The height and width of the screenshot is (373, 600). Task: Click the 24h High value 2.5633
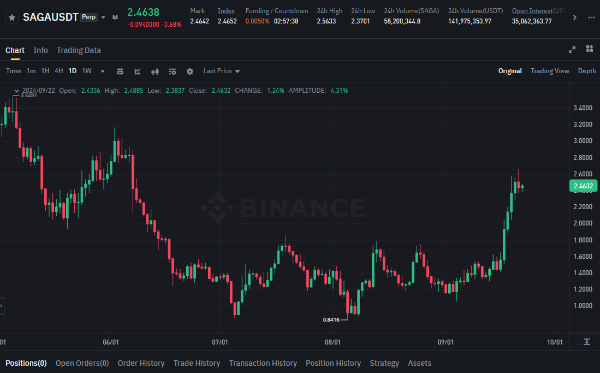point(326,21)
